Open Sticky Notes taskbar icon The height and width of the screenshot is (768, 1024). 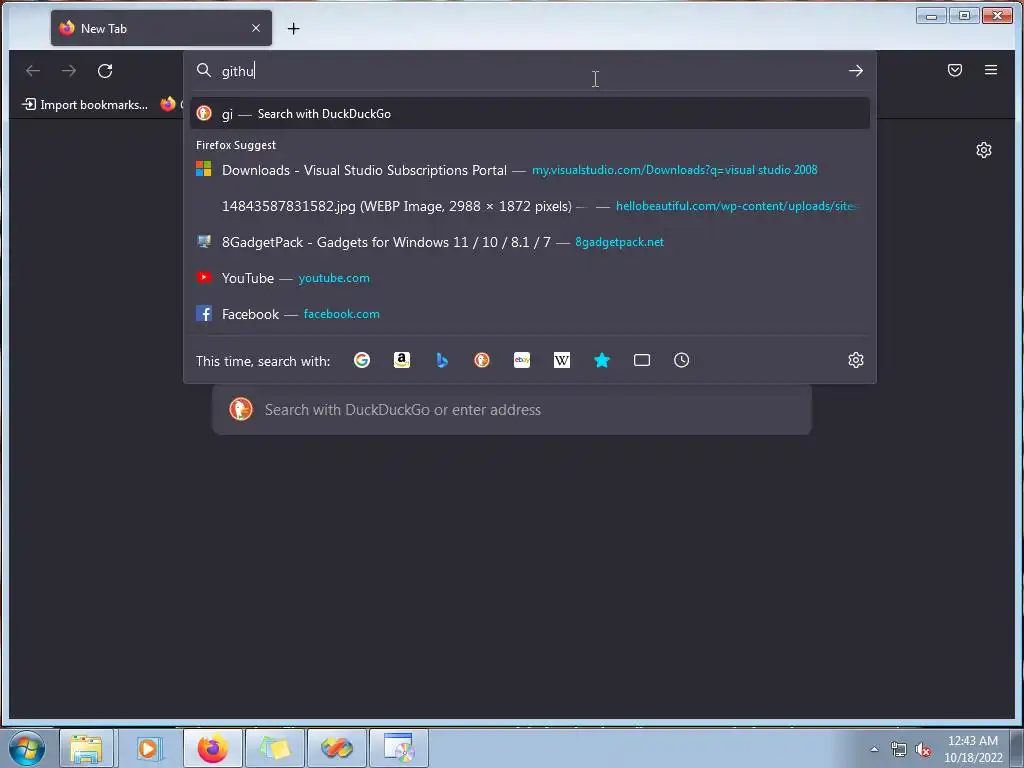(274, 748)
